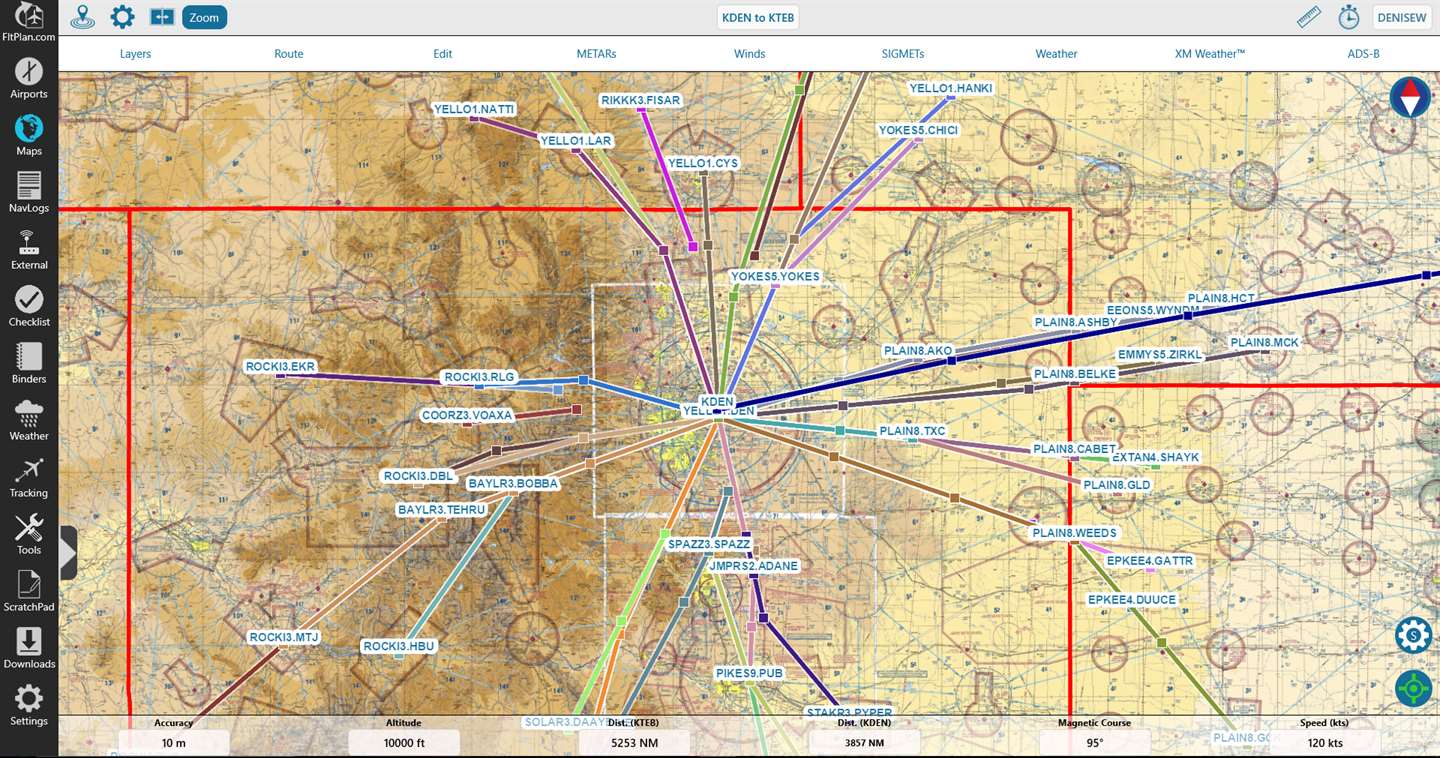Open the Airports section in sidebar

click(29, 78)
